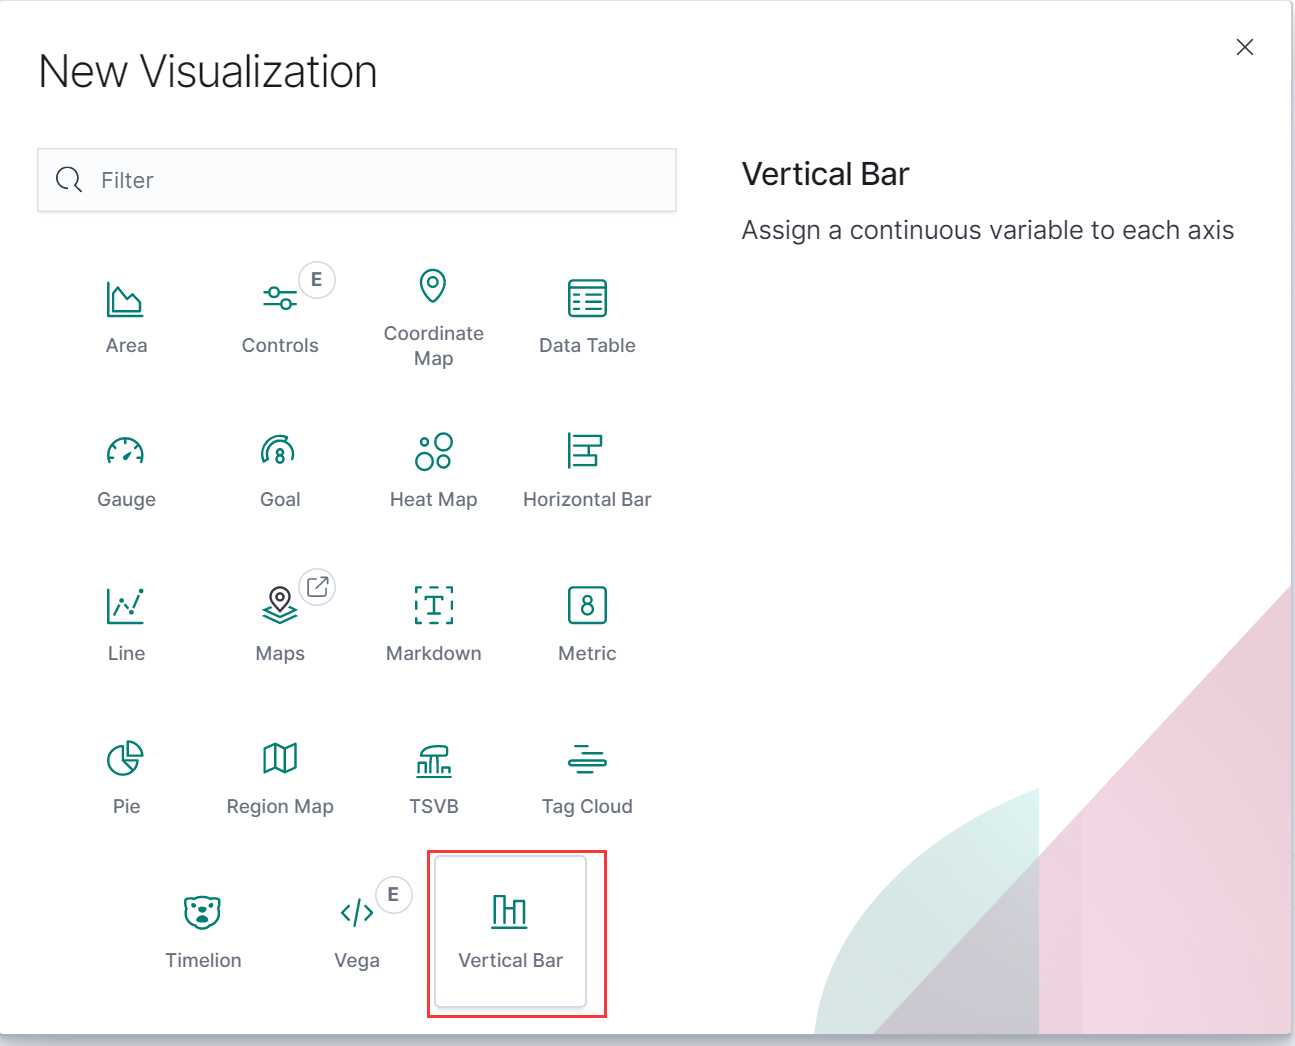Open the Maps visualization icon

tap(280, 605)
